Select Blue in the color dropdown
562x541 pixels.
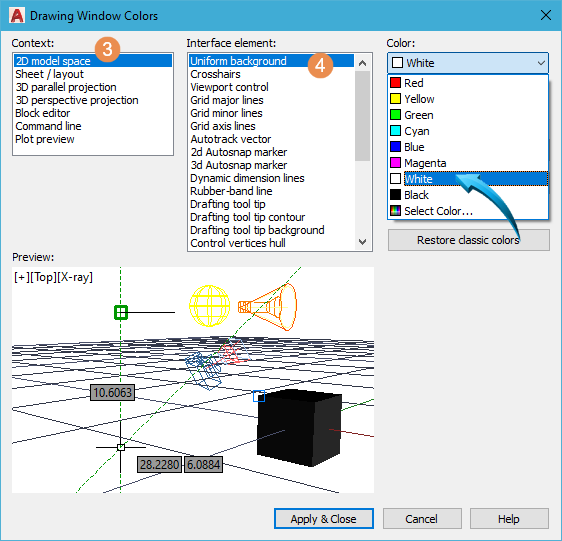point(468,147)
